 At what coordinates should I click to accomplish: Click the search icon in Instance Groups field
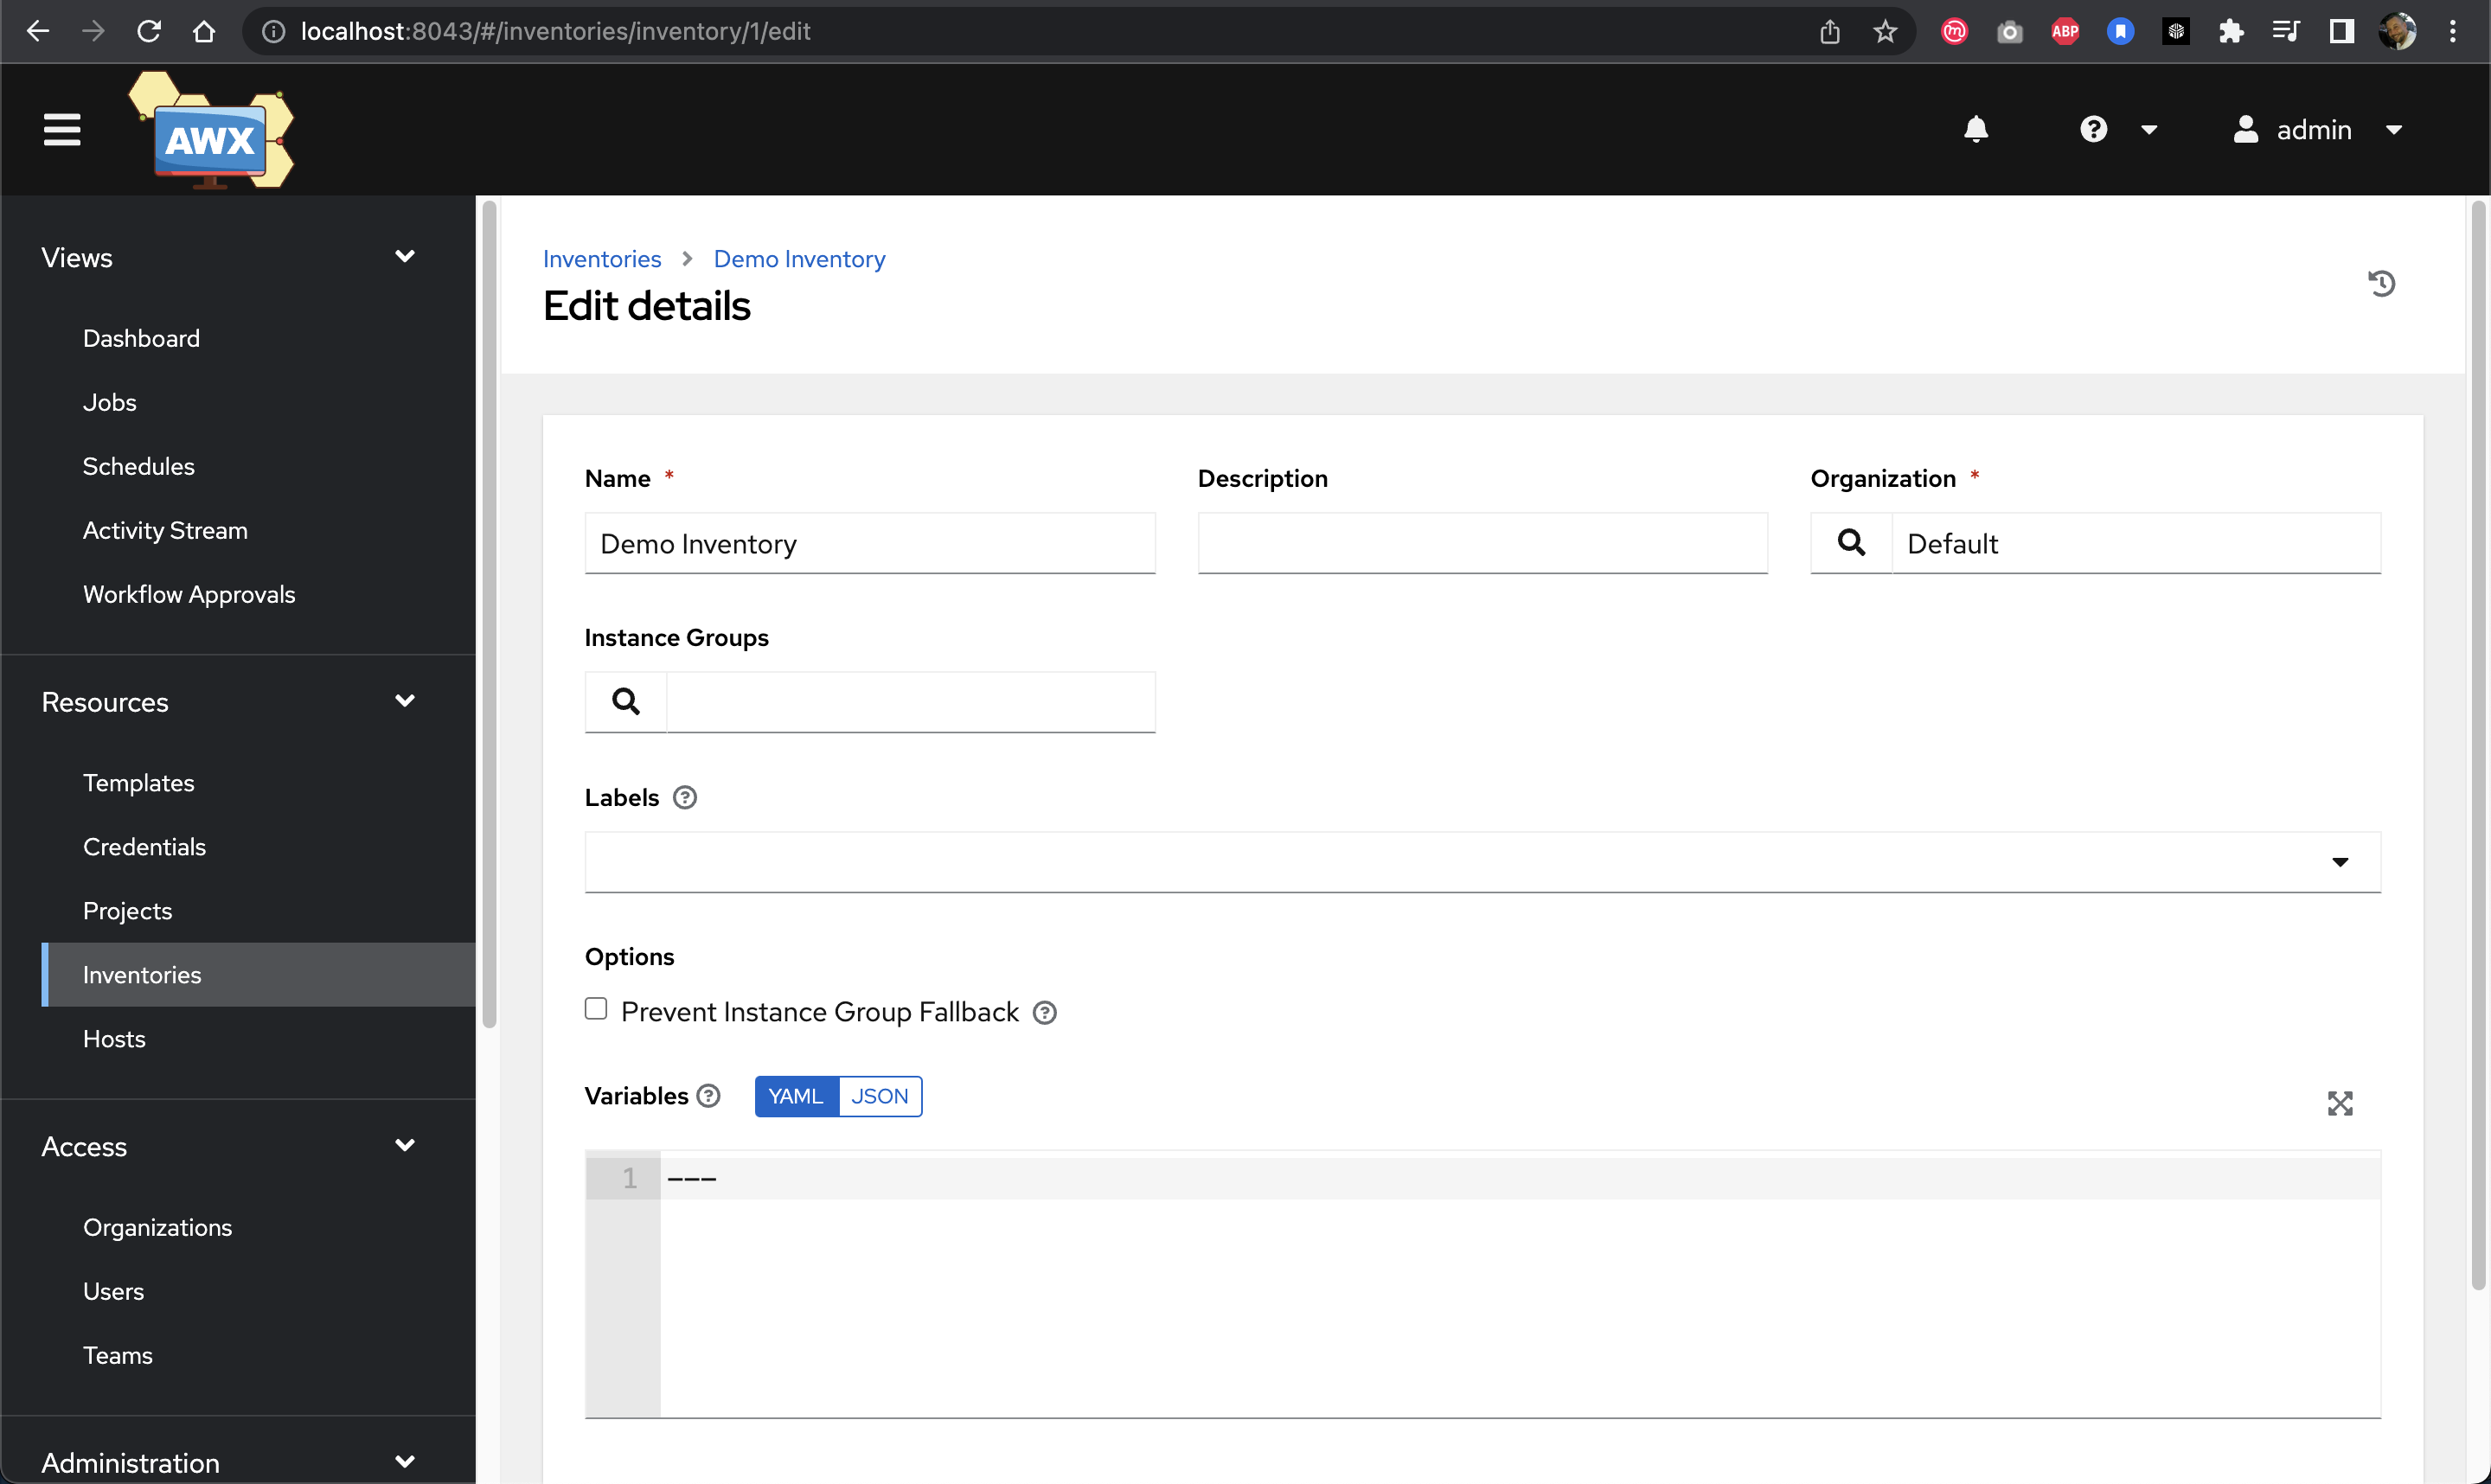coord(627,701)
